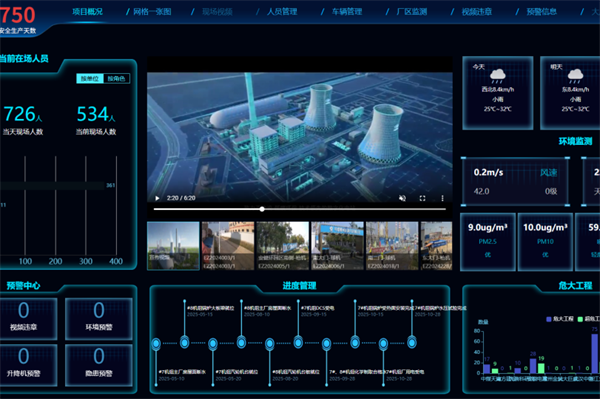Navigate to 车辆管理 in the top bar
This screenshot has width=600, height=399.
pyautogui.click(x=347, y=11)
